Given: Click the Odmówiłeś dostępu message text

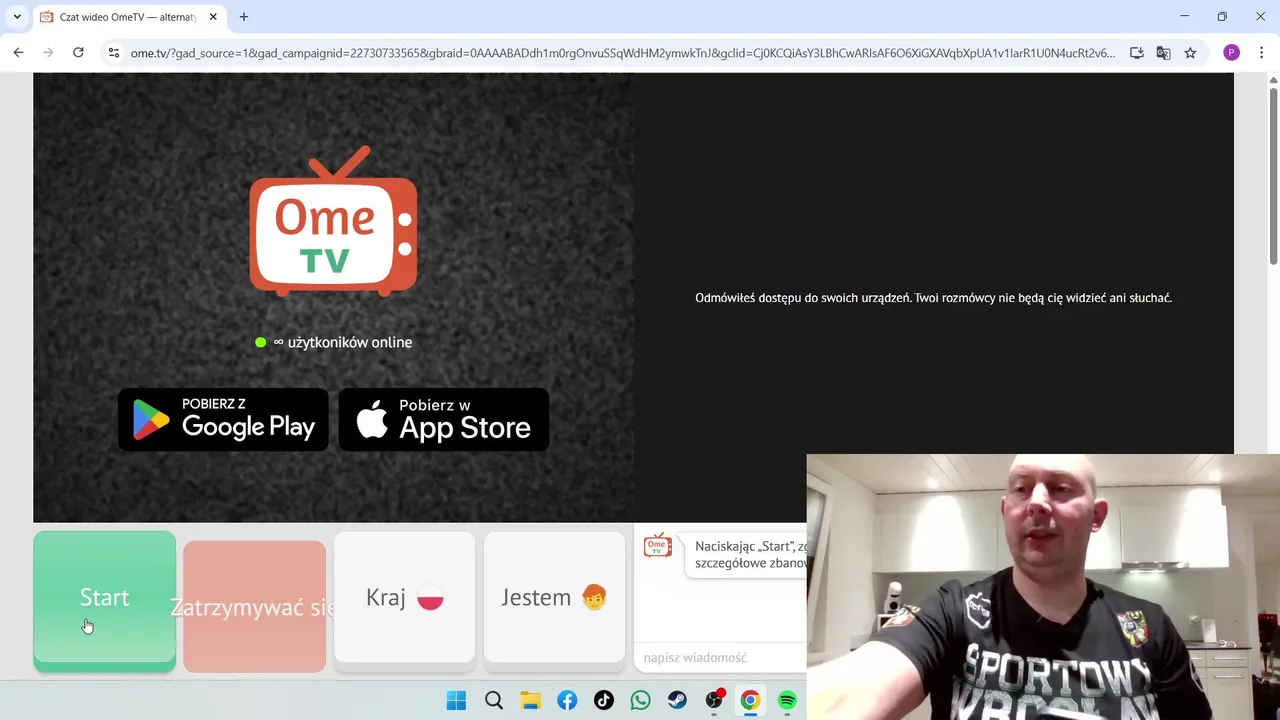Looking at the screenshot, I should pyautogui.click(x=933, y=298).
